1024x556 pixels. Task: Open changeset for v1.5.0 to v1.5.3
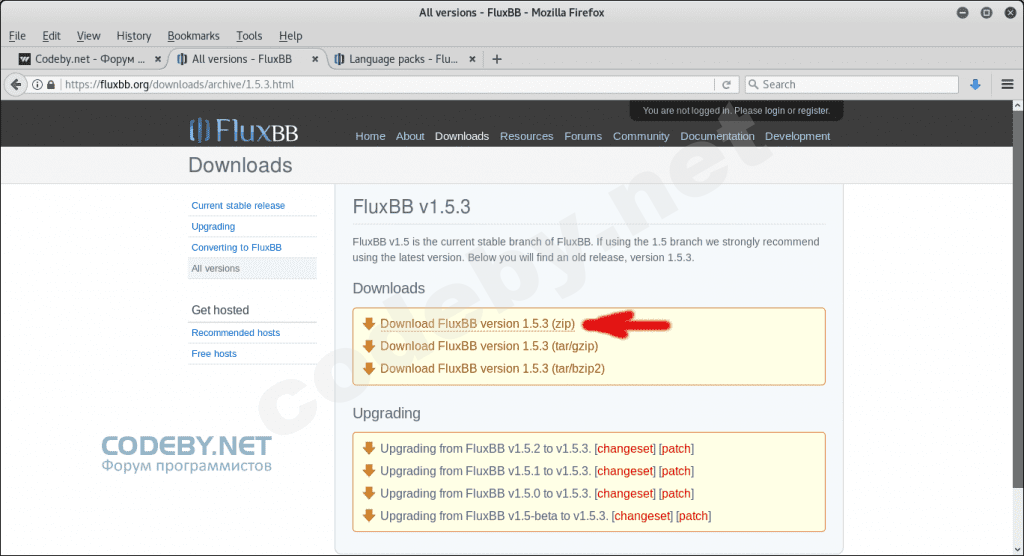coord(625,493)
